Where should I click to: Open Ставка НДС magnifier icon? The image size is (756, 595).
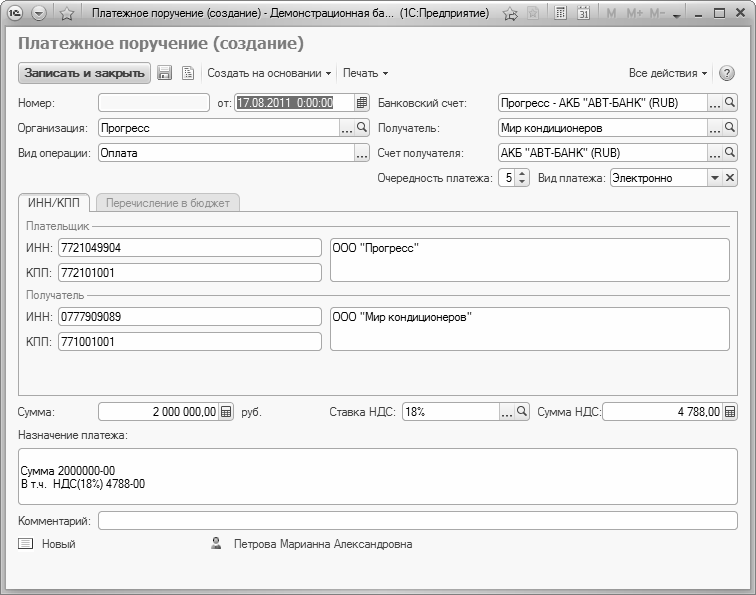click(522, 411)
